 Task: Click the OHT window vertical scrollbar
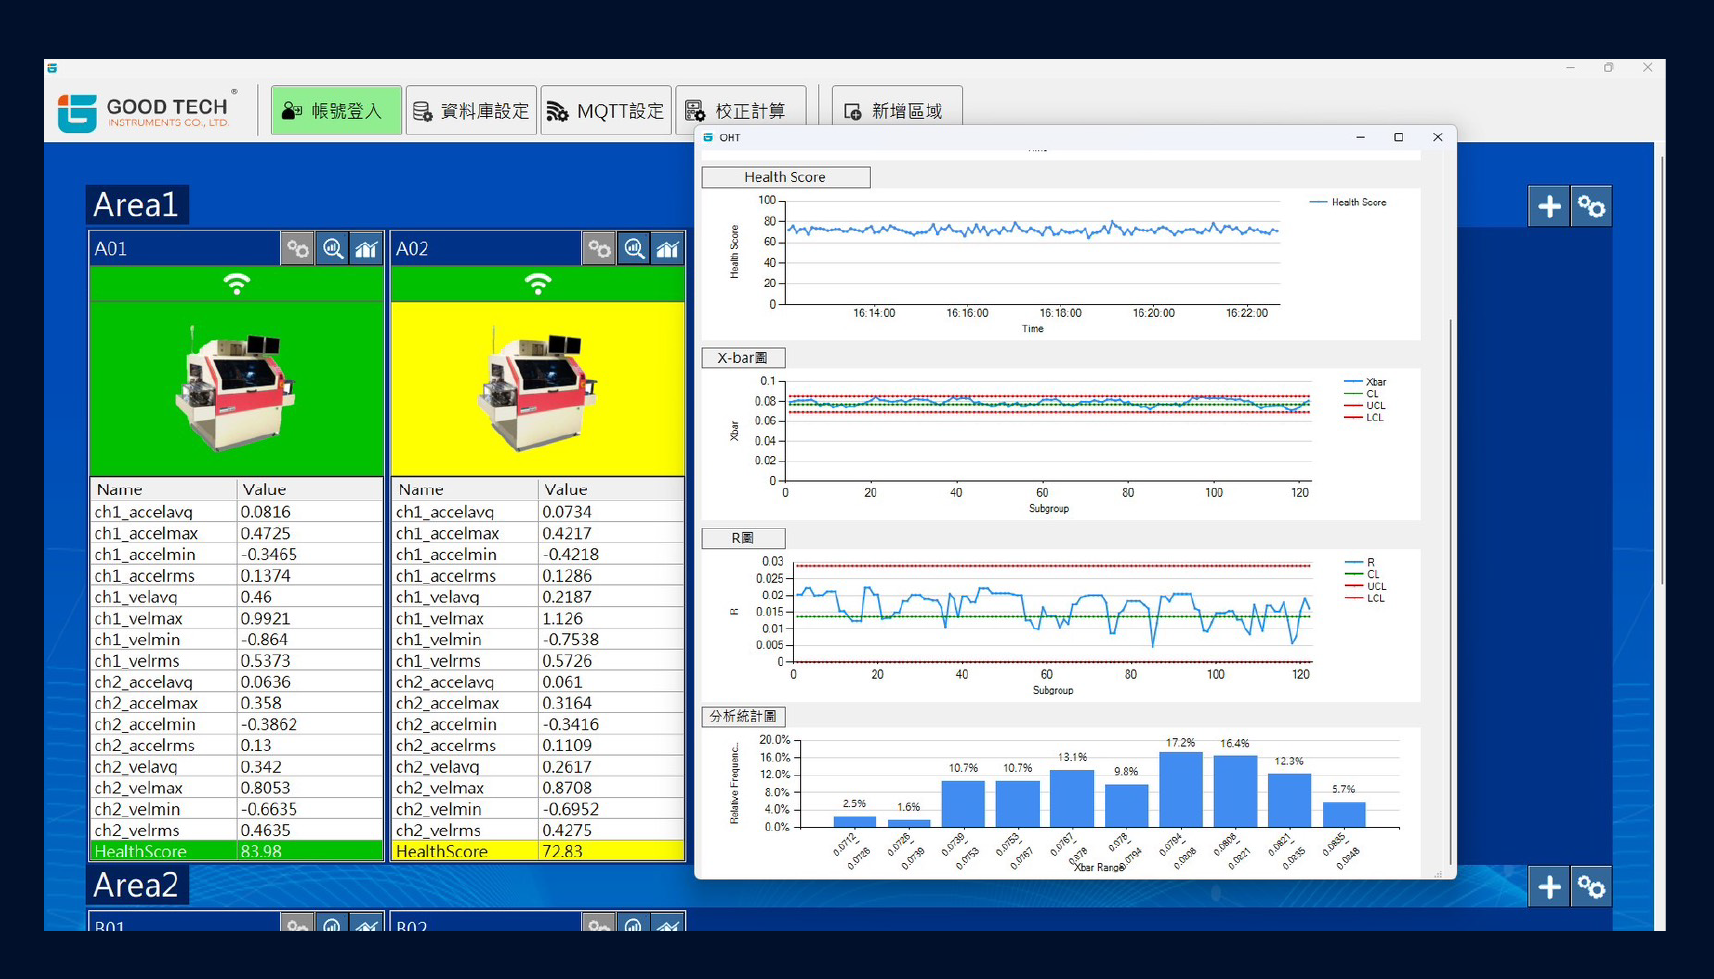tap(1450, 590)
